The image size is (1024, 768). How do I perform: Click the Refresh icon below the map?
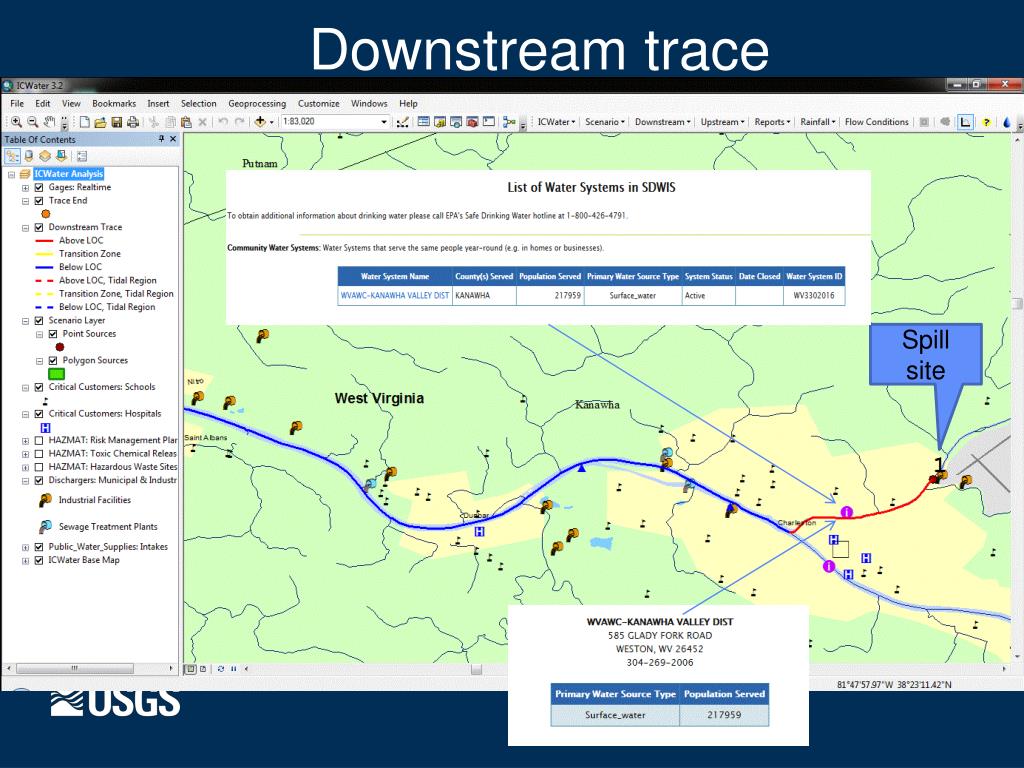(221, 669)
